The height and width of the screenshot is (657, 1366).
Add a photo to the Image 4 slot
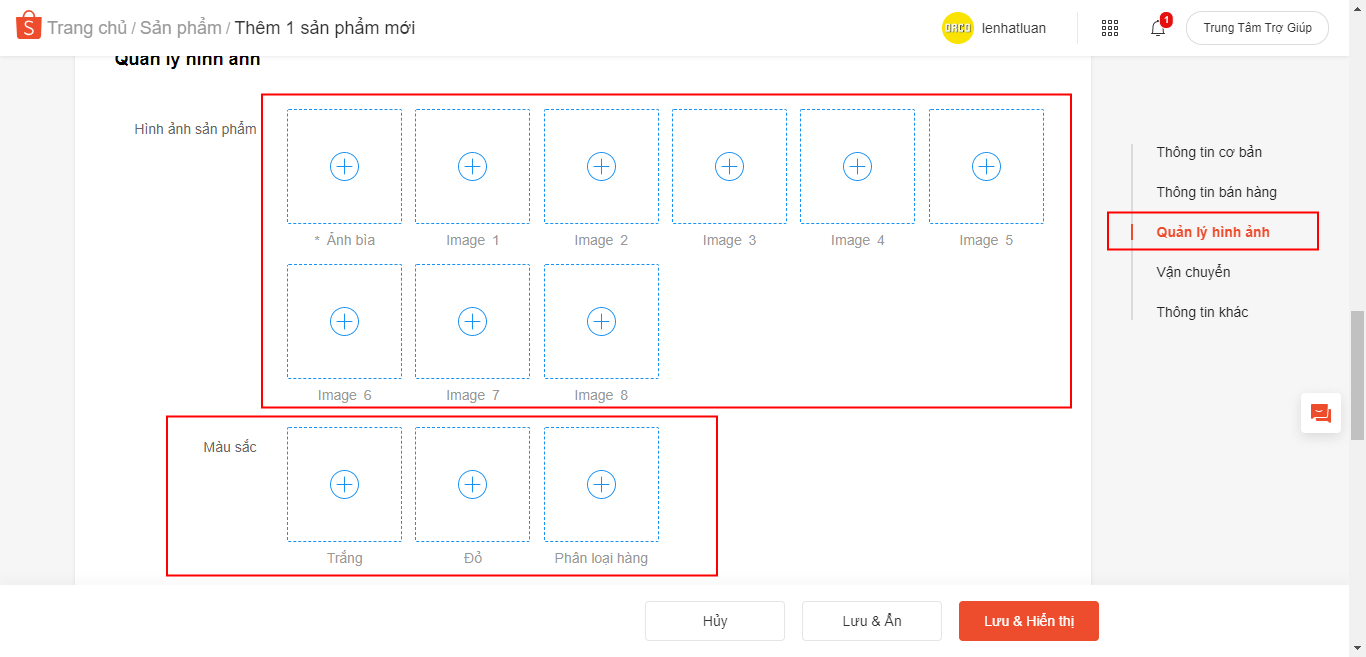point(857,166)
